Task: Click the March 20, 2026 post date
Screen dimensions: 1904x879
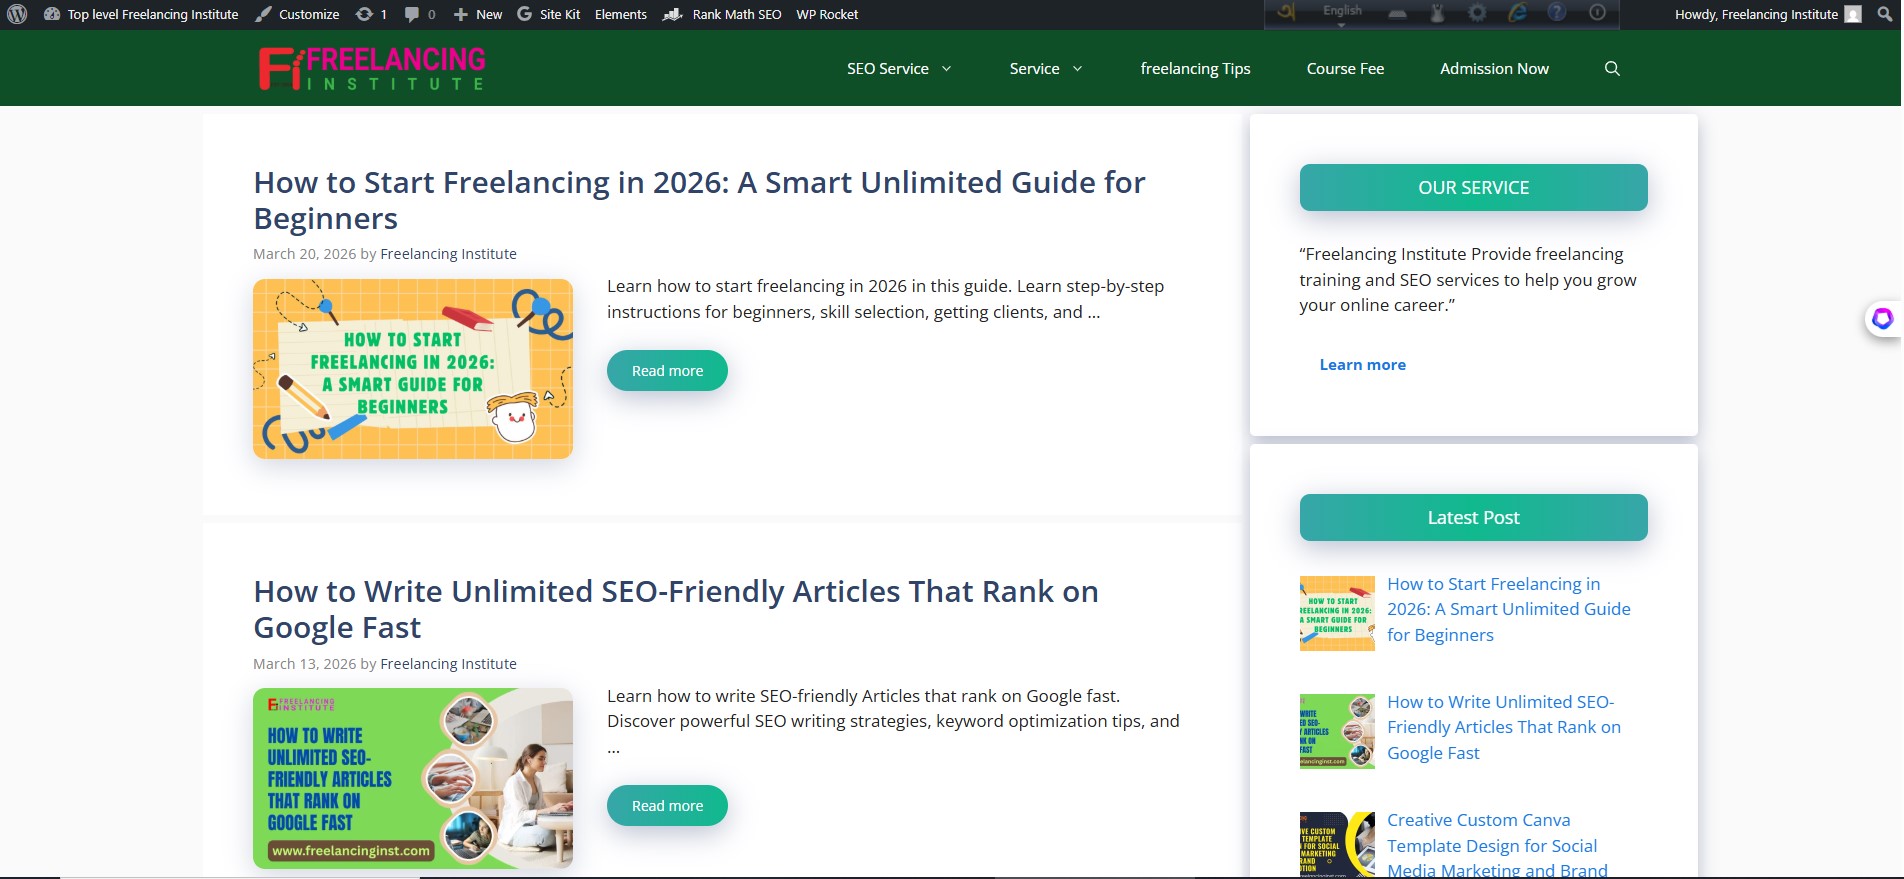Action: point(304,254)
